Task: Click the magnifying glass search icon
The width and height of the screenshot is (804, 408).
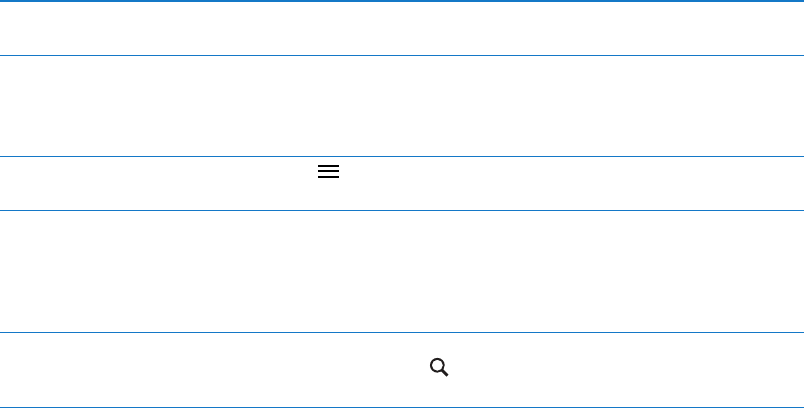Action: click(x=438, y=368)
